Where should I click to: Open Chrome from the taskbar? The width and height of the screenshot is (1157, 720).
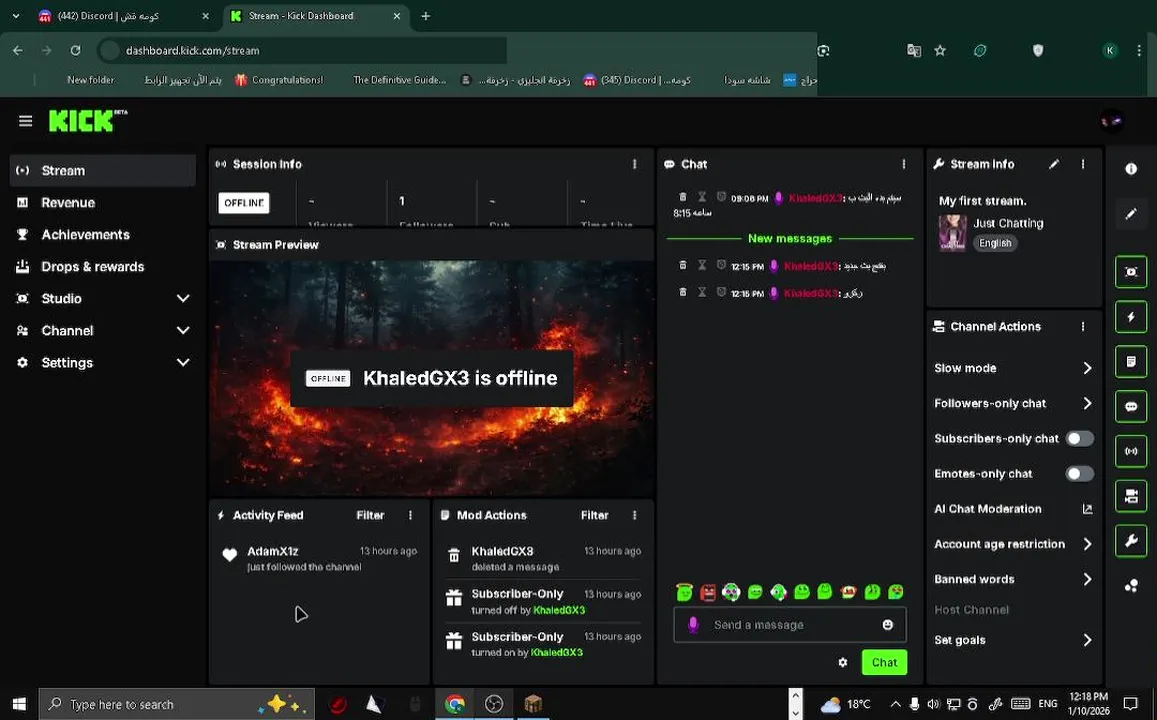coord(455,704)
